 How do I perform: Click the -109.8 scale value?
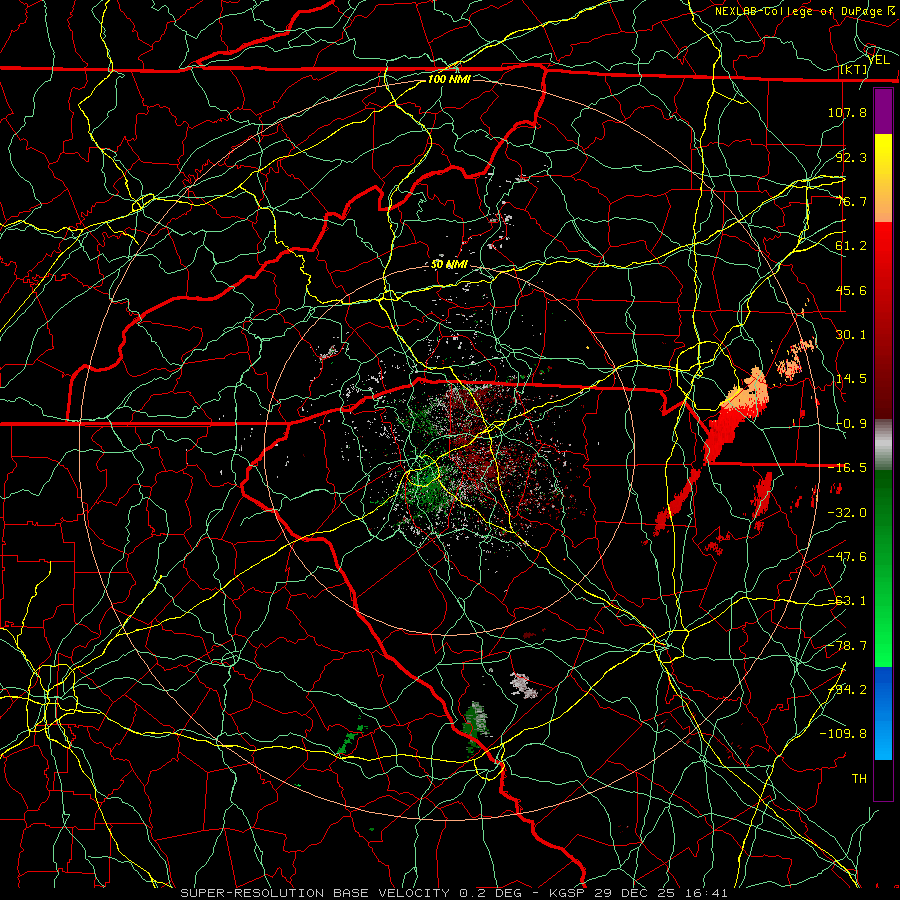[x=843, y=734]
